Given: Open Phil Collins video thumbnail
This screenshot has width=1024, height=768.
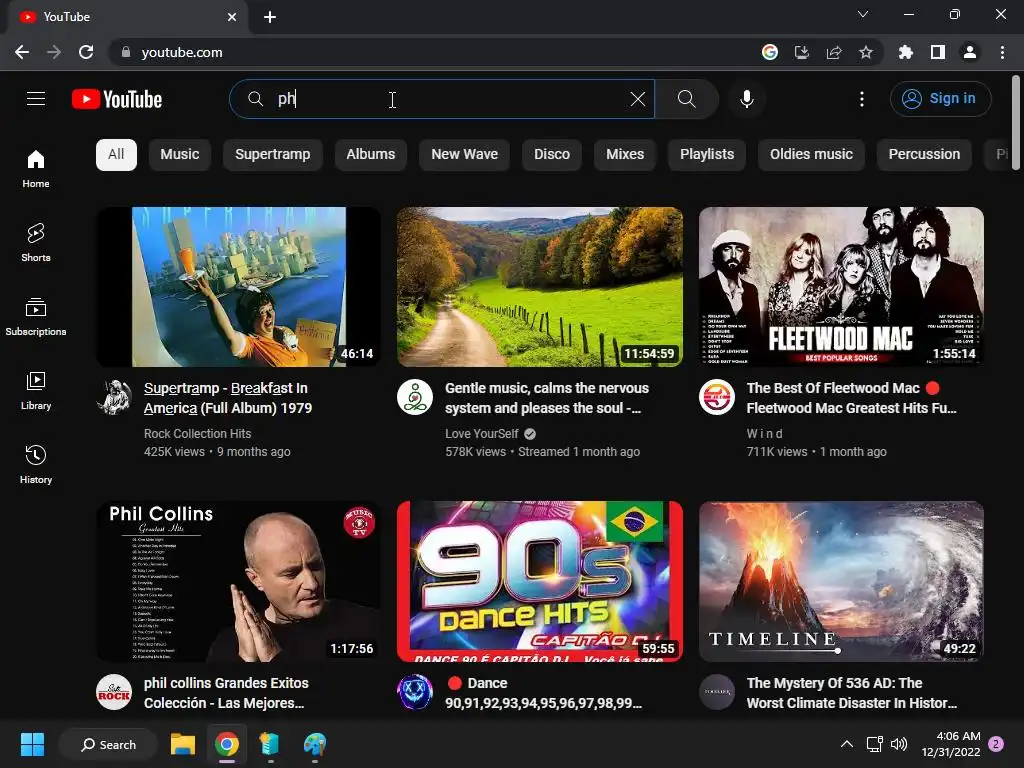Looking at the screenshot, I should pos(238,581).
